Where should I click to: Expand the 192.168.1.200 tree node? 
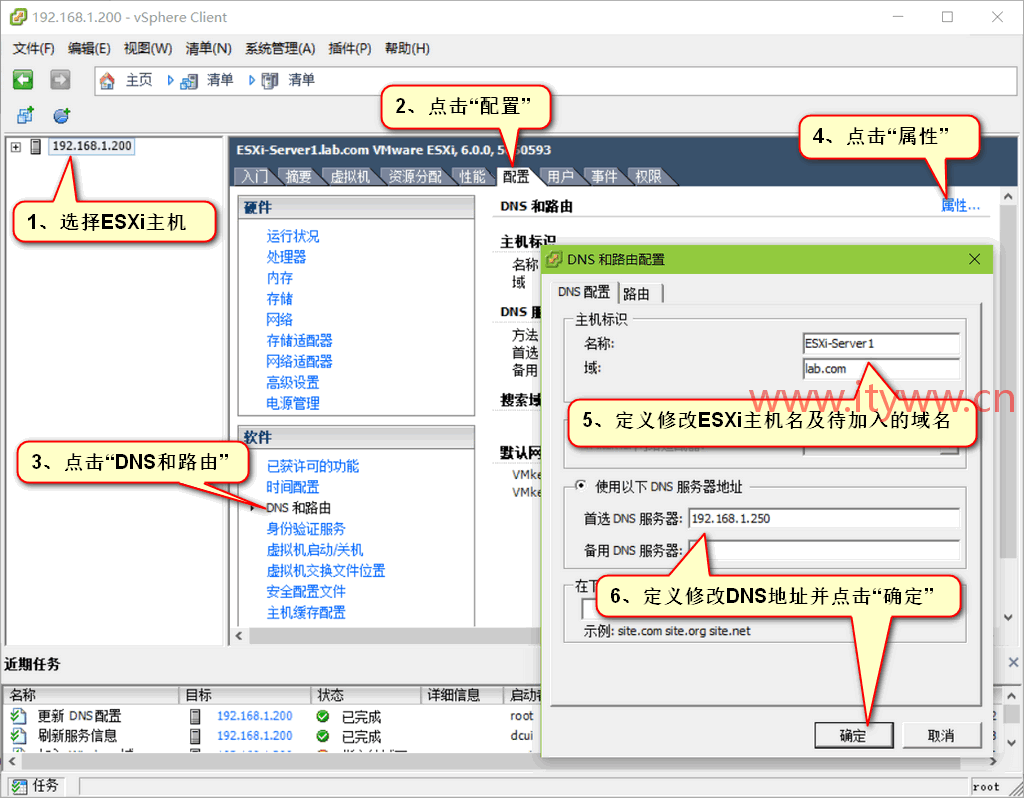click(16, 147)
